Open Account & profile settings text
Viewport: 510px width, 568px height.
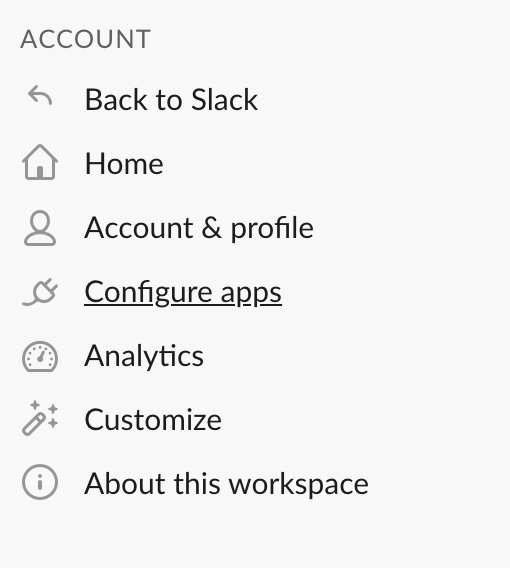coord(199,228)
